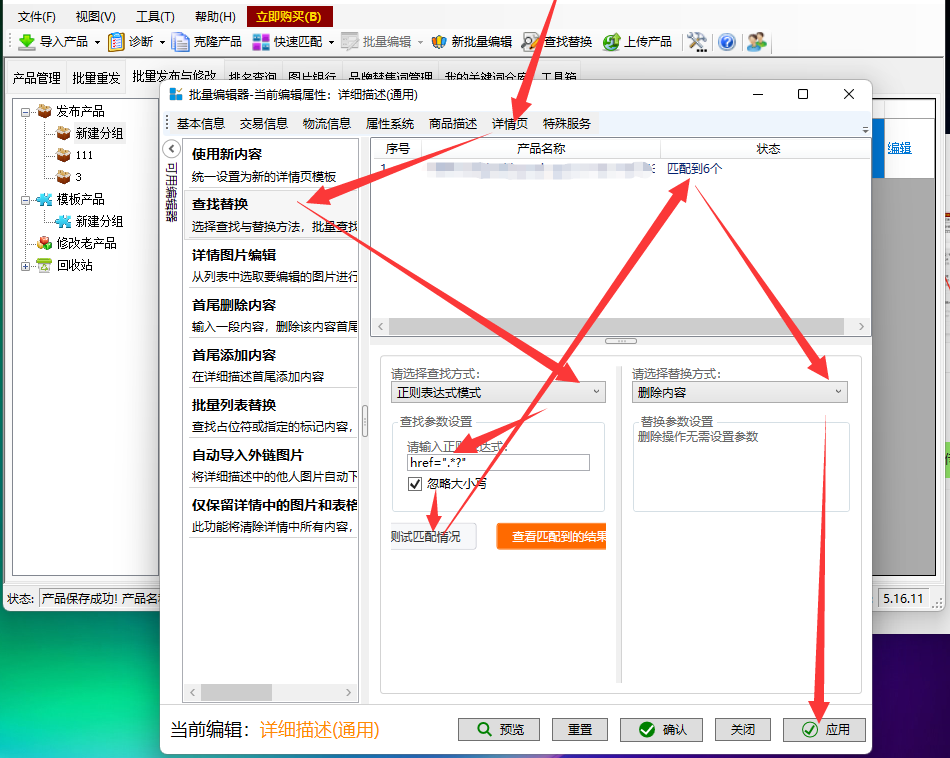Image resolution: width=950 pixels, height=758 pixels.
Task: Click the 重置 reset button
Action: [x=580, y=730]
